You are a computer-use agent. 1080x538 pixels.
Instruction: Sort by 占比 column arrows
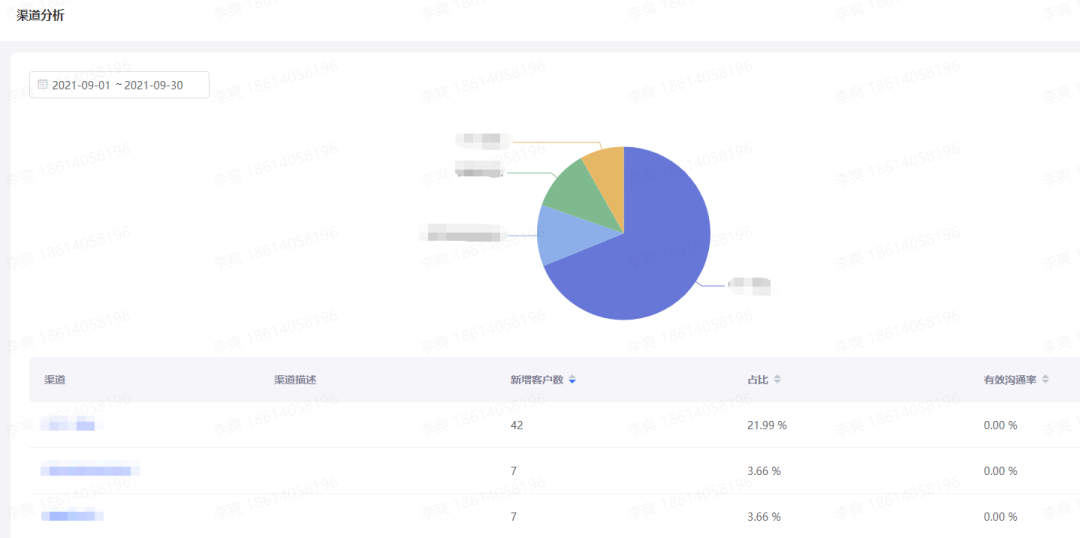point(777,380)
